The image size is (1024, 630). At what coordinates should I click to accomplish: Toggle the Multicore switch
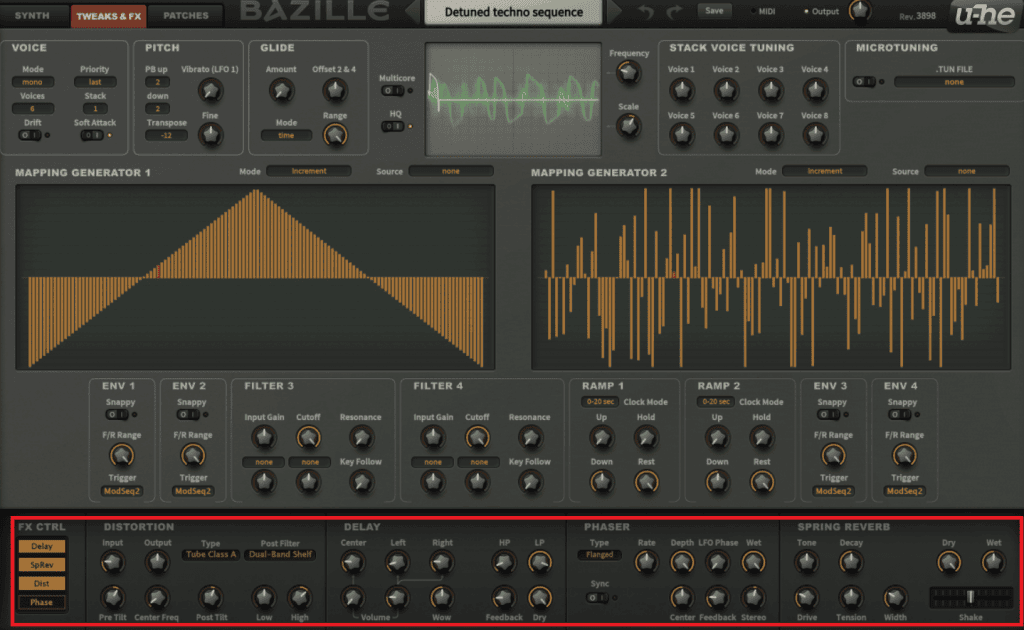pyautogui.click(x=393, y=91)
